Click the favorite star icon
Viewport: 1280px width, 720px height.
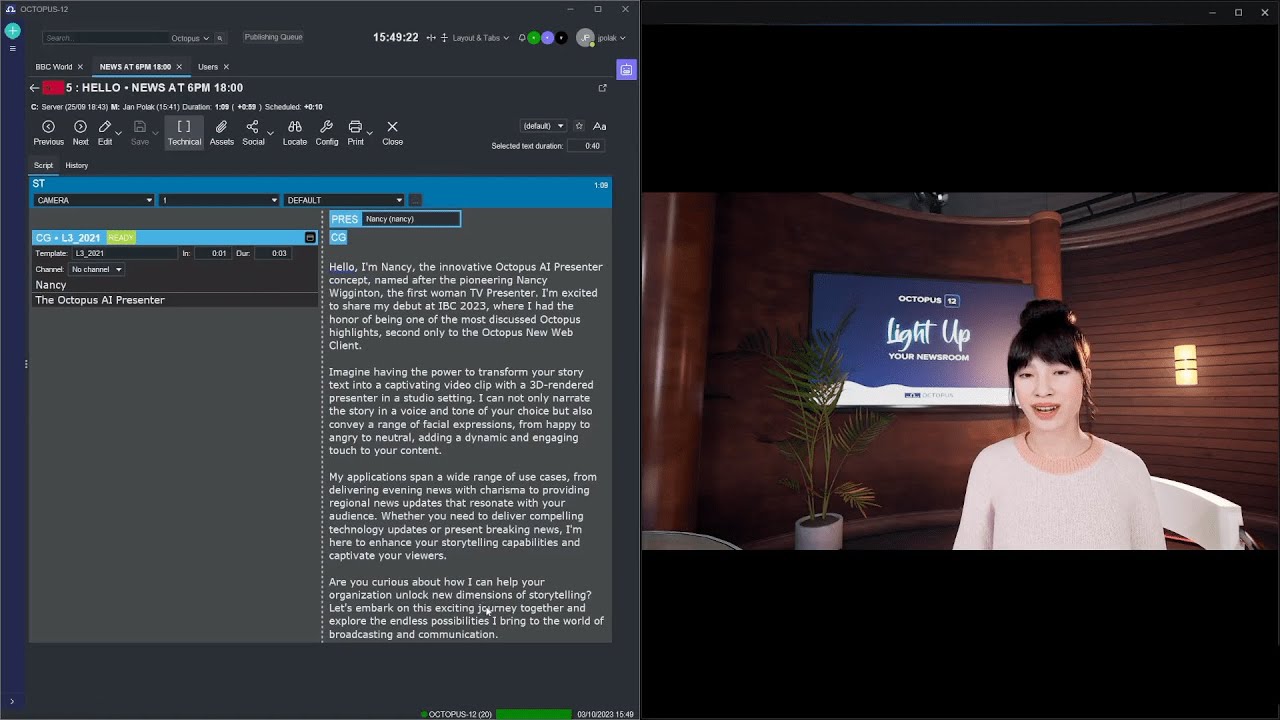(x=579, y=126)
